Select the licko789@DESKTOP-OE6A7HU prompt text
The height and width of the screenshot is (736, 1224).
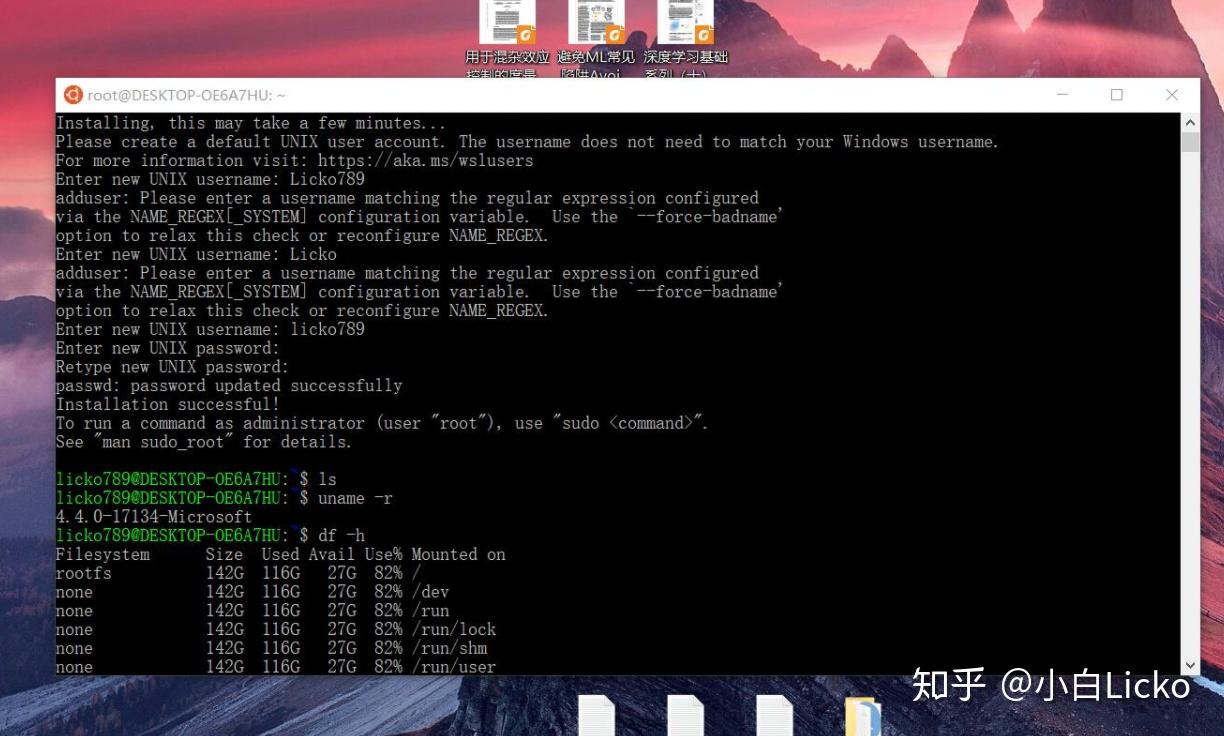tap(170, 478)
